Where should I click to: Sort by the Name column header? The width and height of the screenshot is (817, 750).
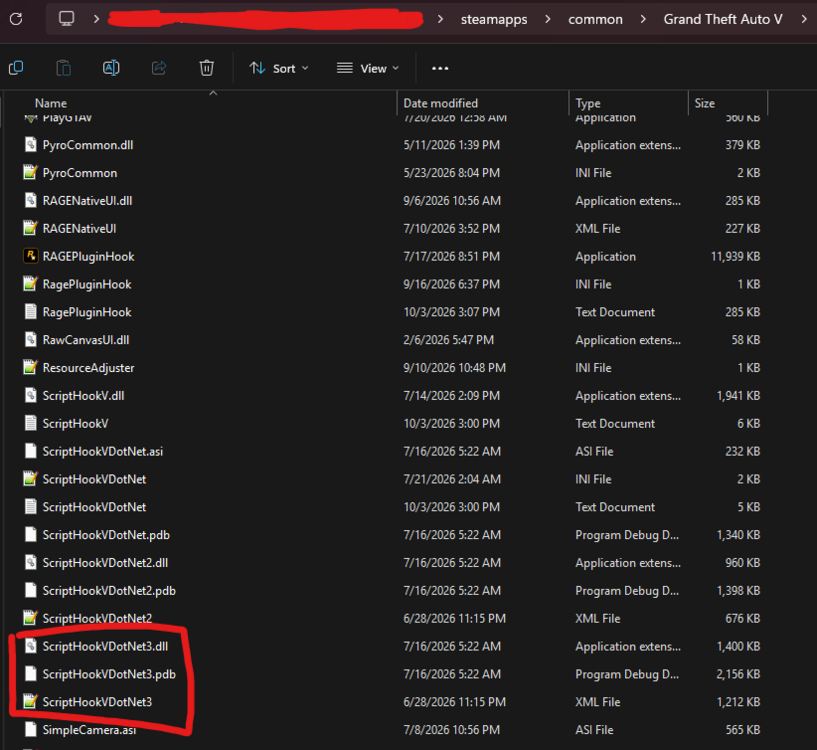pyautogui.click(x=51, y=103)
